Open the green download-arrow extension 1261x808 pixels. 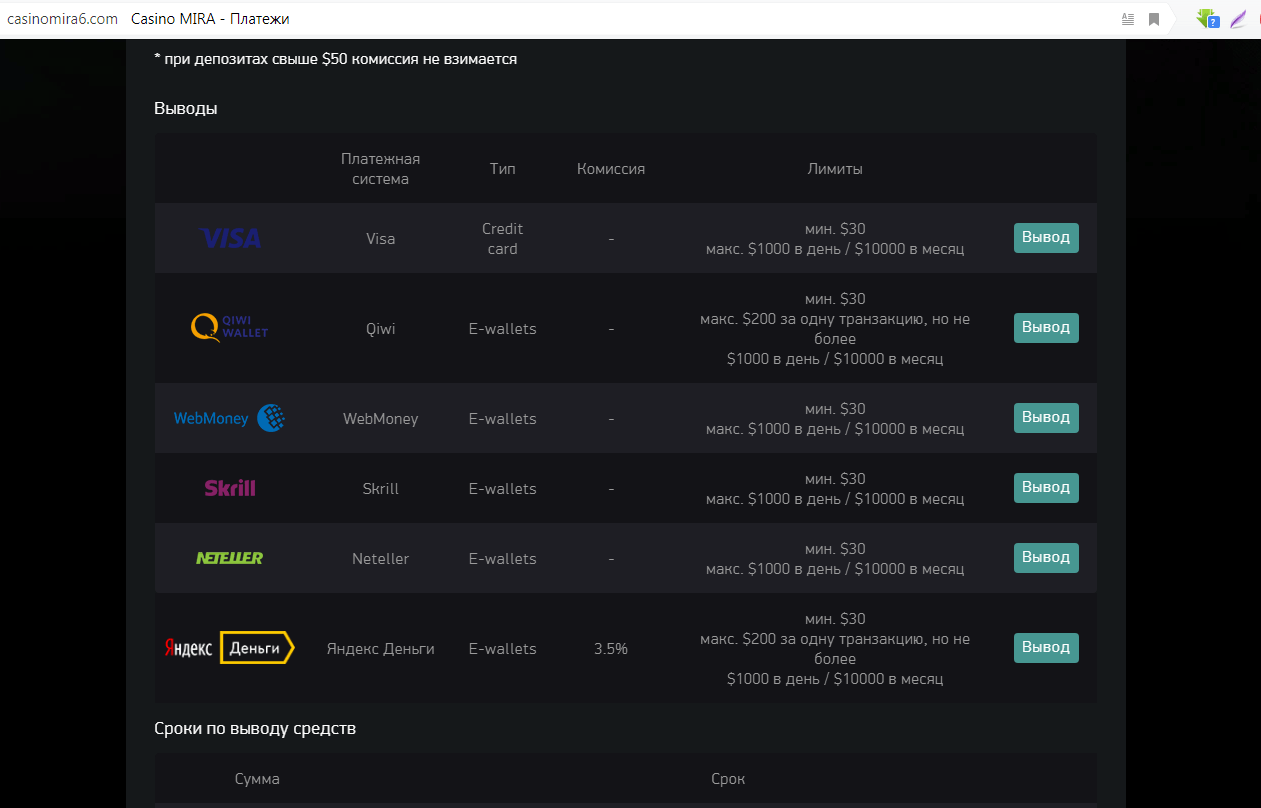click(1208, 19)
